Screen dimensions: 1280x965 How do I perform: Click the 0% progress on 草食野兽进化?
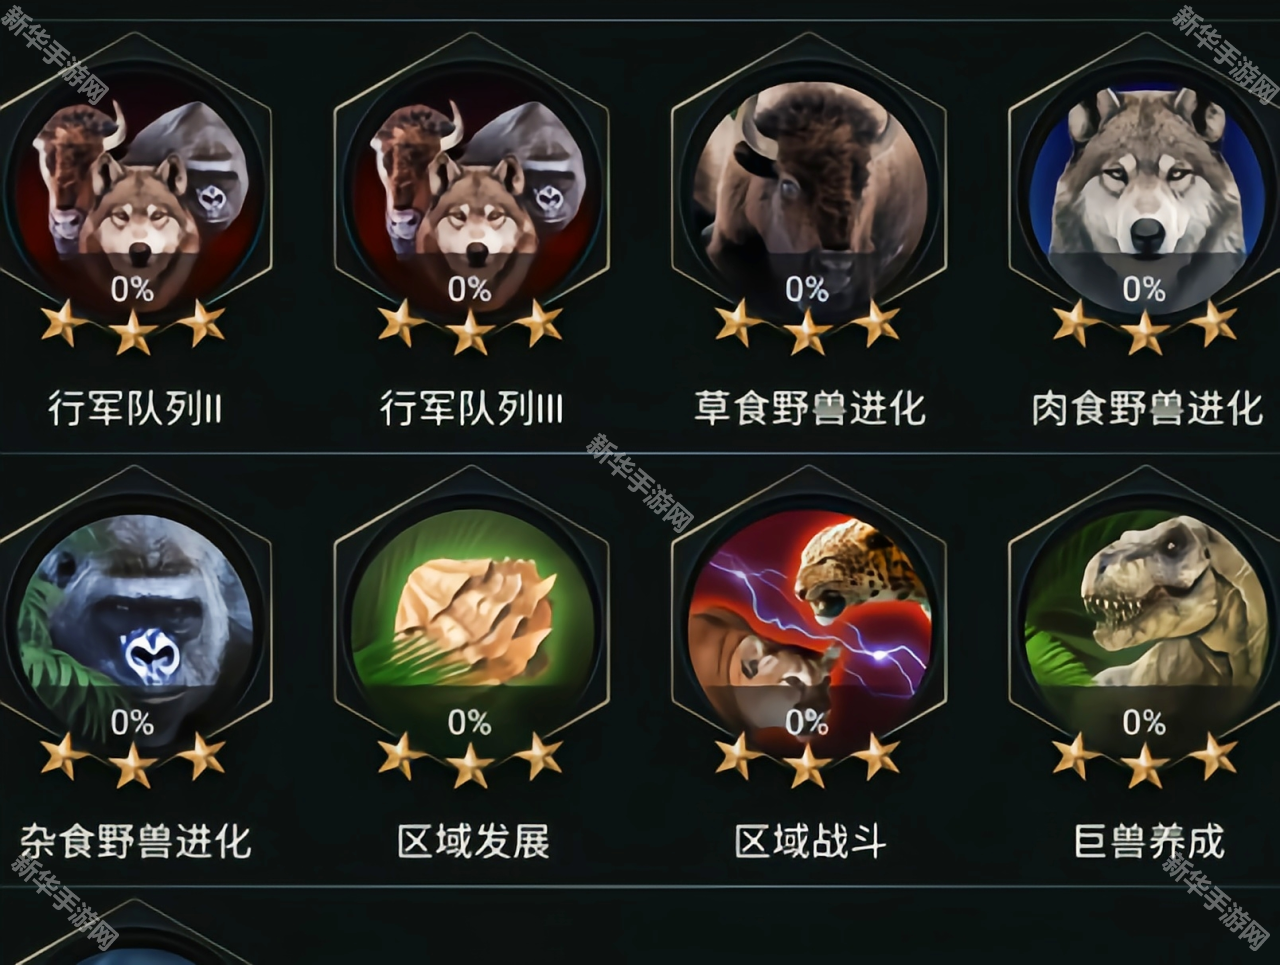pyautogui.click(x=807, y=290)
